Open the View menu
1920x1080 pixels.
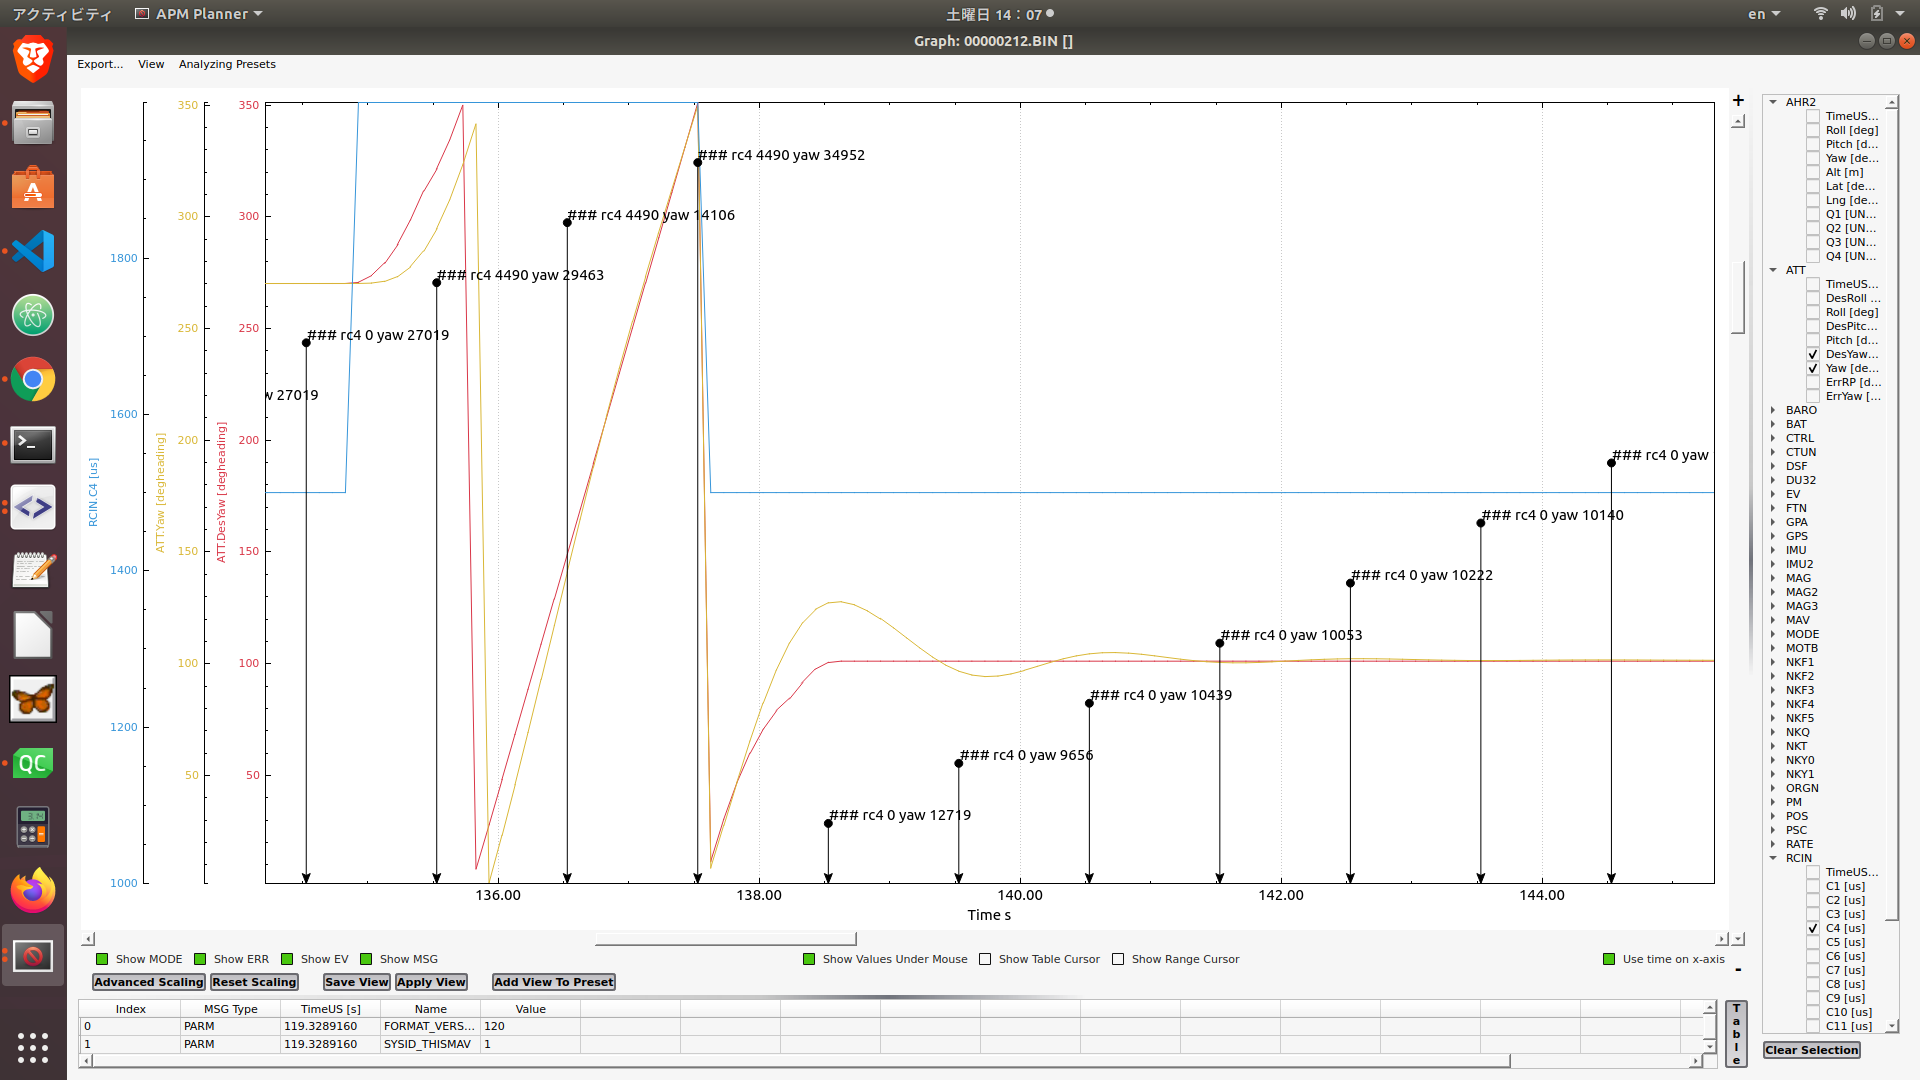pyautogui.click(x=151, y=64)
